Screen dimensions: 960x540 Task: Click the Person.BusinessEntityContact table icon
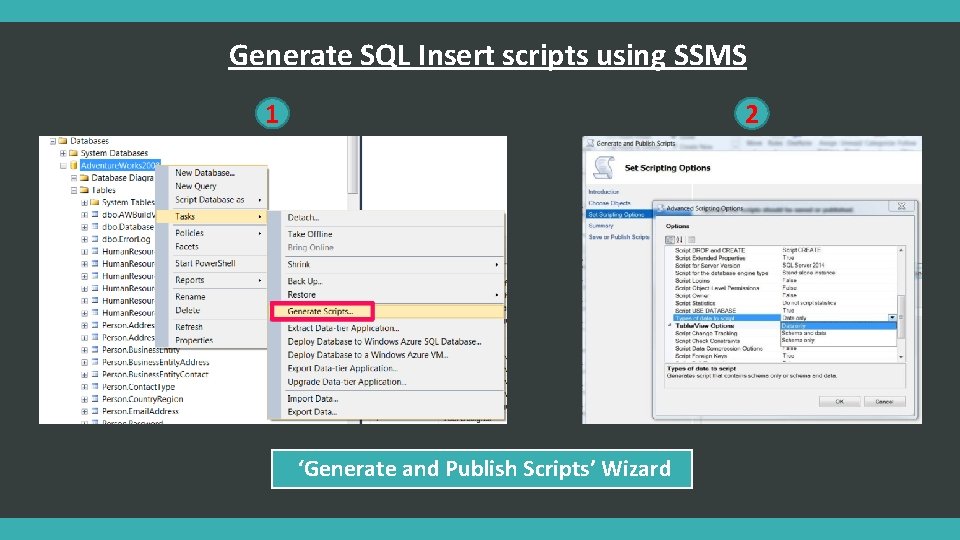point(95,374)
